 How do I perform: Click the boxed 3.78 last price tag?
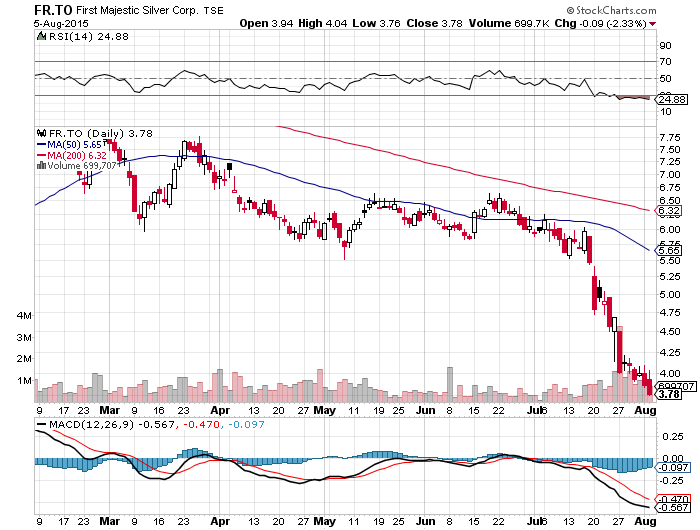point(669,394)
